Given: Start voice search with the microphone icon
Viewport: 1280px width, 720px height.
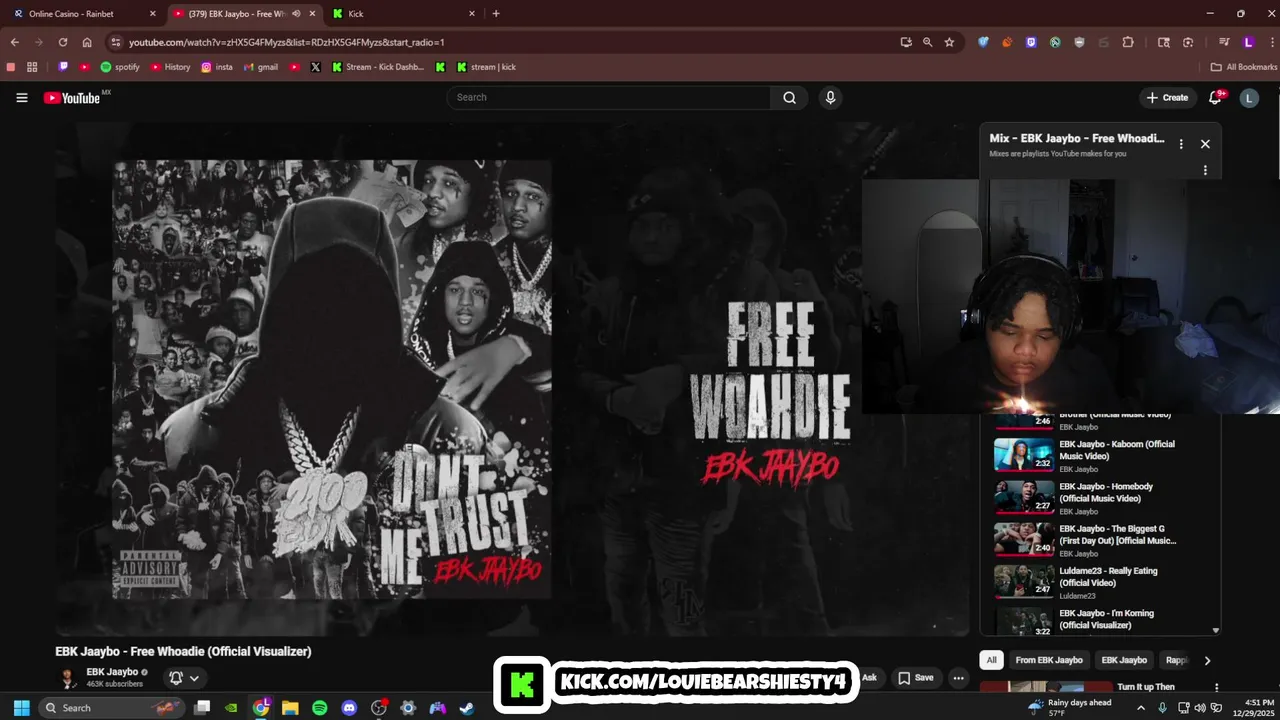Looking at the screenshot, I should pos(830,97).
